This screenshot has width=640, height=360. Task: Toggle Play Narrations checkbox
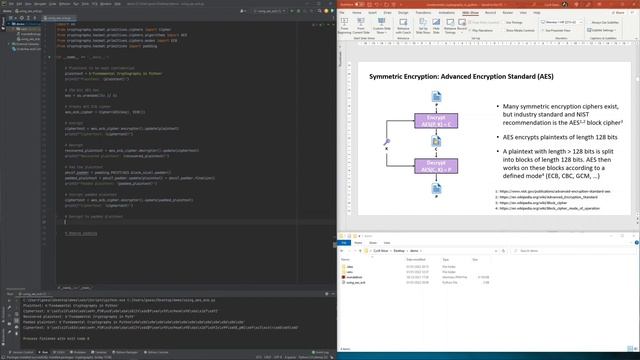pos(481,31)
